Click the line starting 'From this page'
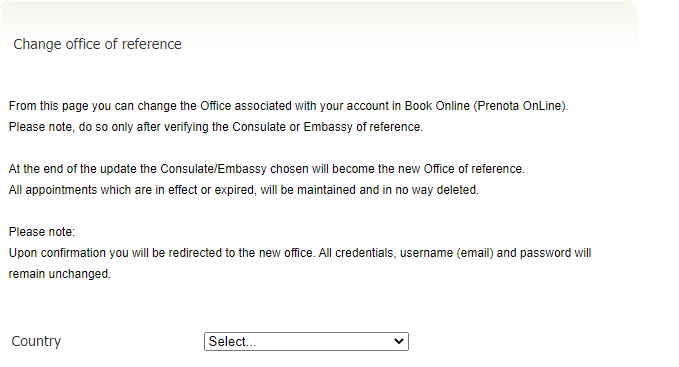 coord(288,106)
